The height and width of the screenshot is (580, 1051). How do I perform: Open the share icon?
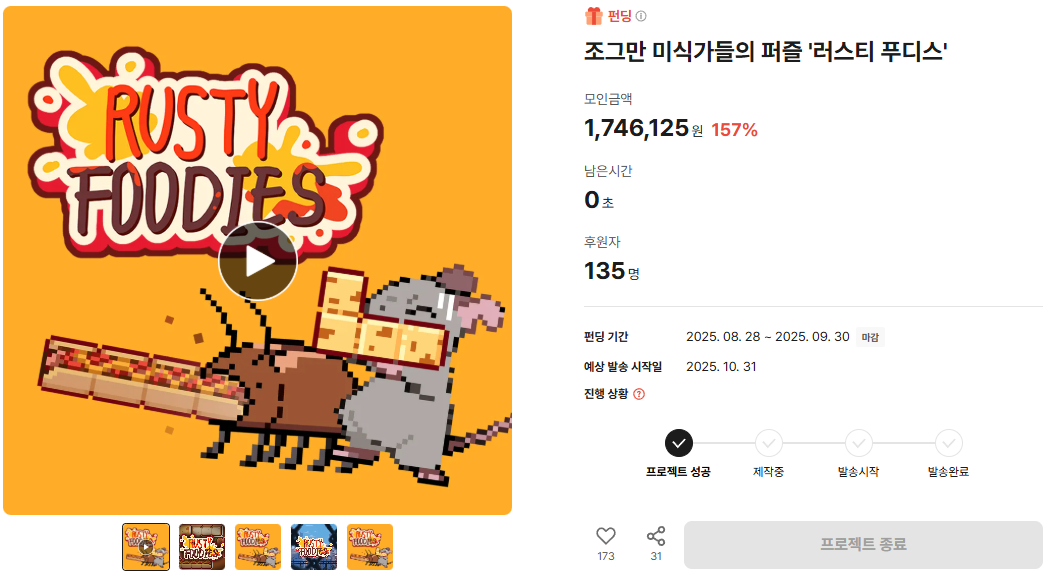(656, 536)
